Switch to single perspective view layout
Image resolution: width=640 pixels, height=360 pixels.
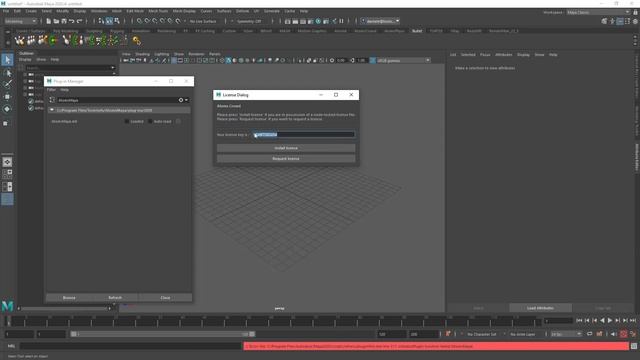7,162
